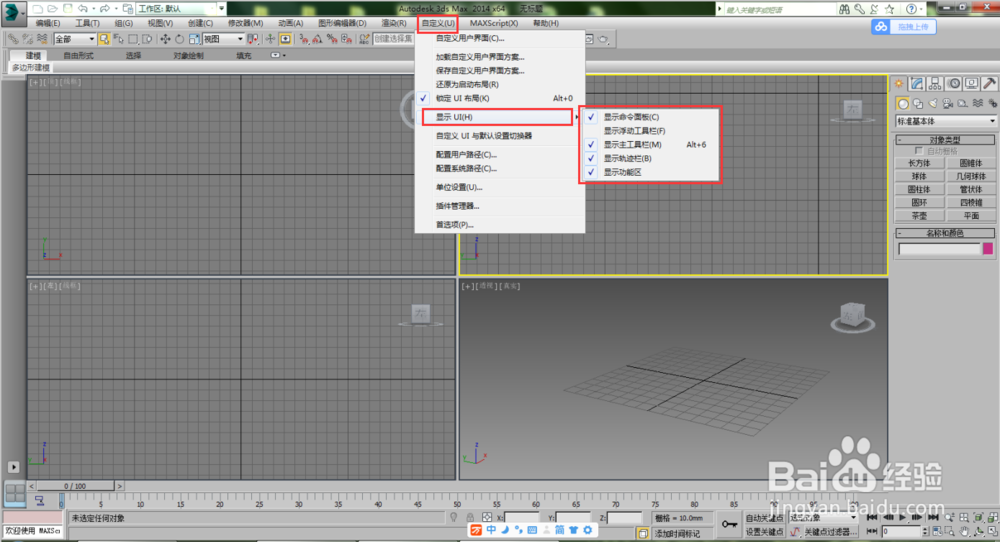The image size is (1000, 542).
Task: Select the Shapes category icon
Action: [918, 103]
